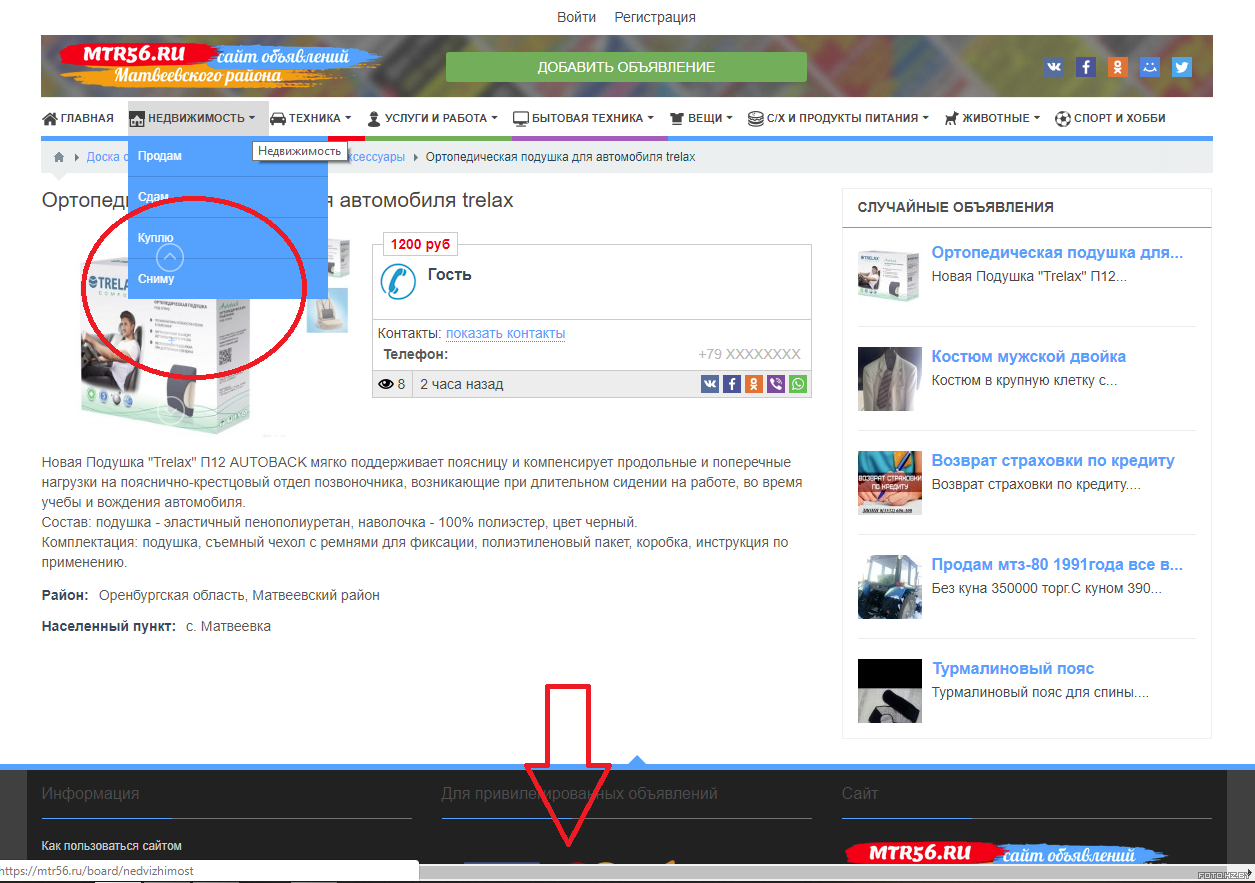Open Moi Mir page from header icons
This screenshot has width=1255, height=883.
tap(1150, 67)
